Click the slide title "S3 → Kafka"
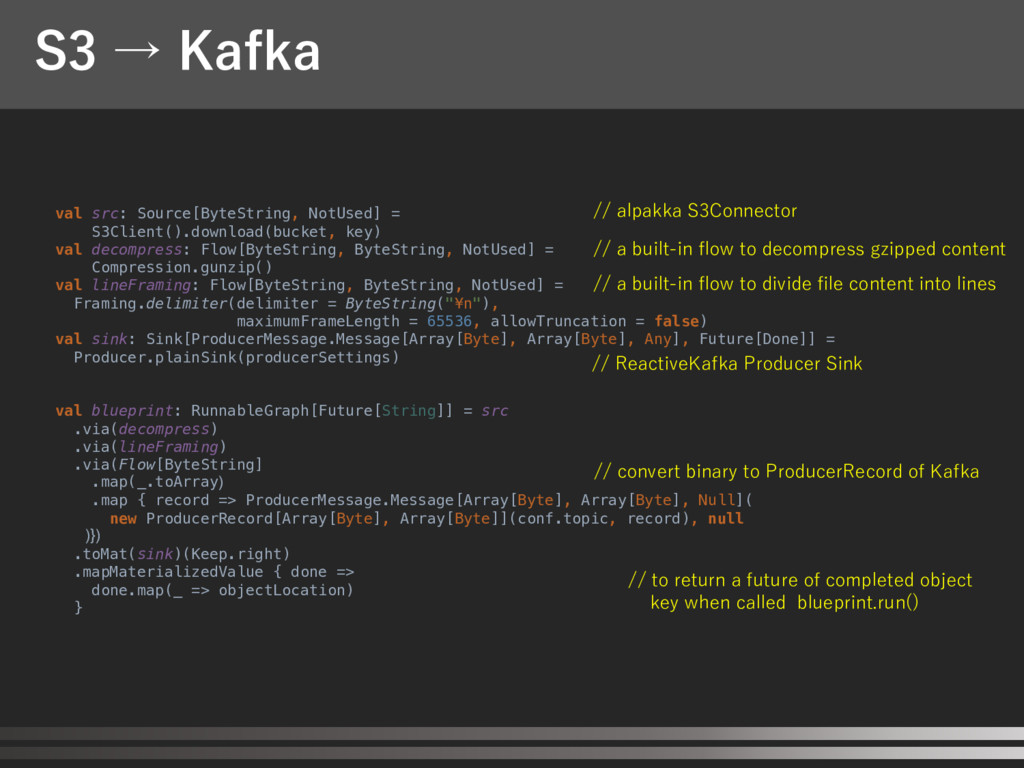This screenshot has height=768, width=1024. (x=178, y=51)
